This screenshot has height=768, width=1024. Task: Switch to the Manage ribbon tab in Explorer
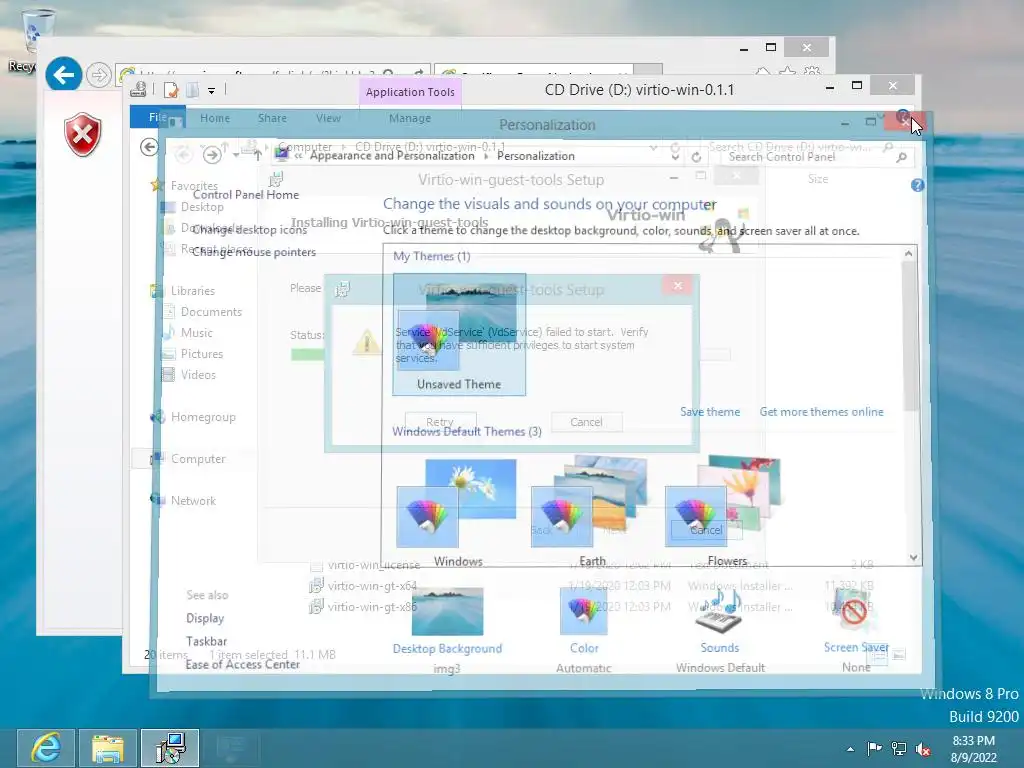point(409,118)
